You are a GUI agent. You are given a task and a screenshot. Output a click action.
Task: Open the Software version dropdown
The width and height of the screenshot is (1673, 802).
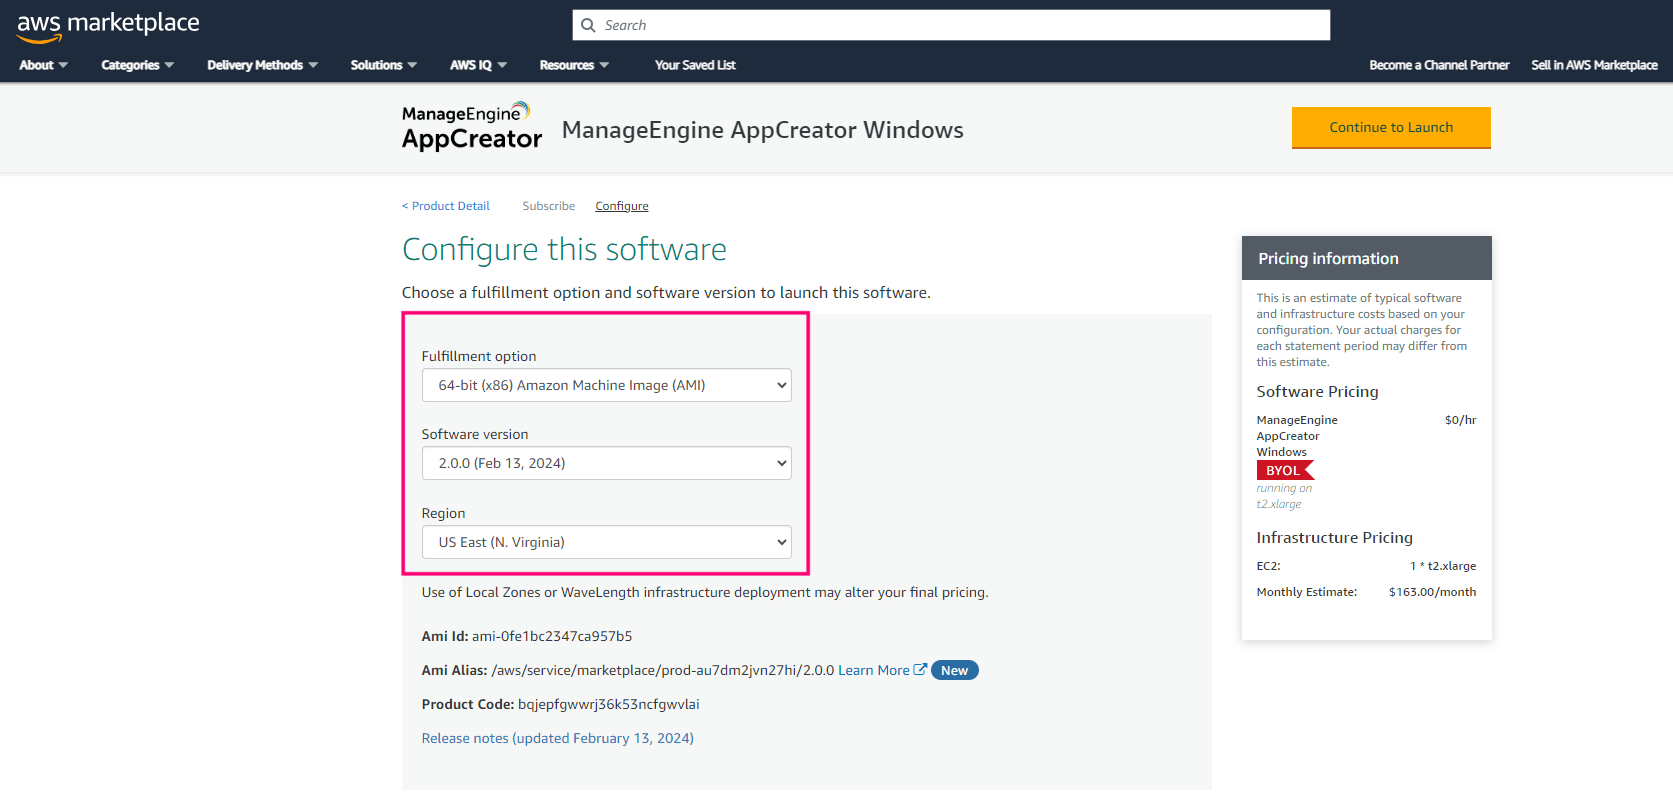point(606,463)
